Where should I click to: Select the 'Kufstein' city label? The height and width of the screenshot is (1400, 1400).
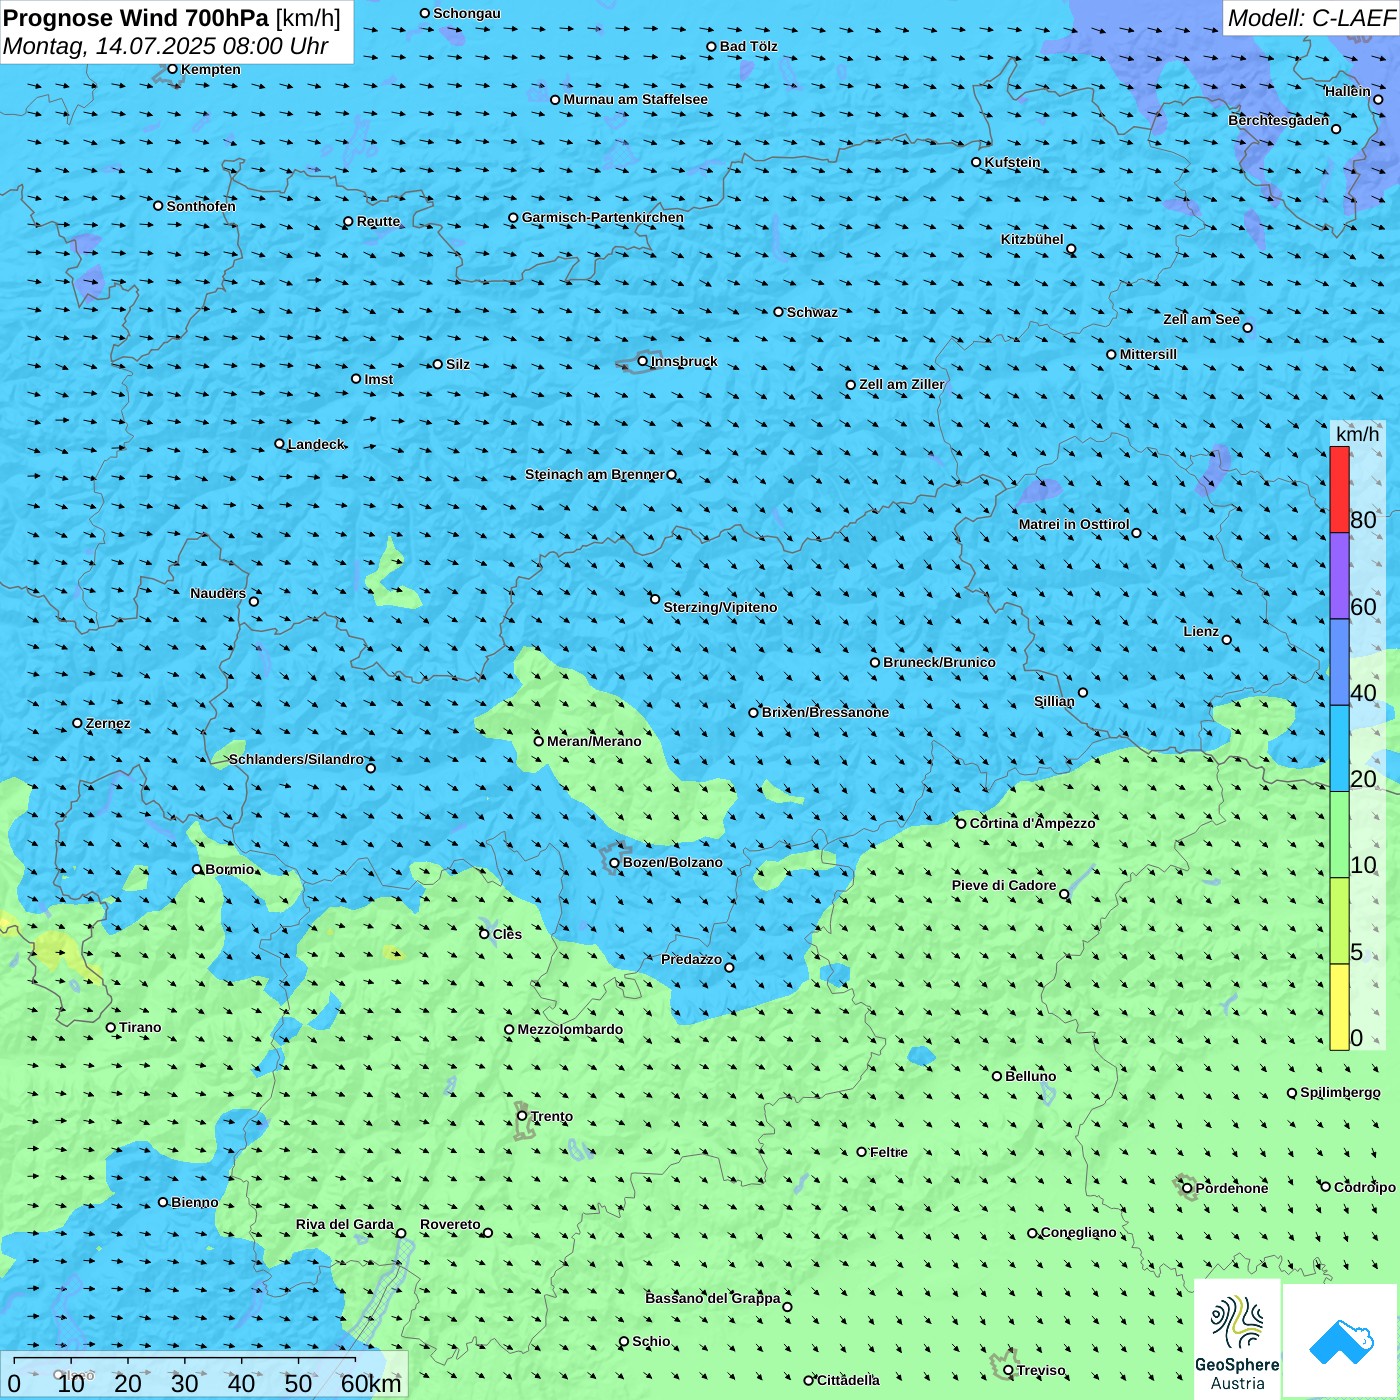(1012, 162)
